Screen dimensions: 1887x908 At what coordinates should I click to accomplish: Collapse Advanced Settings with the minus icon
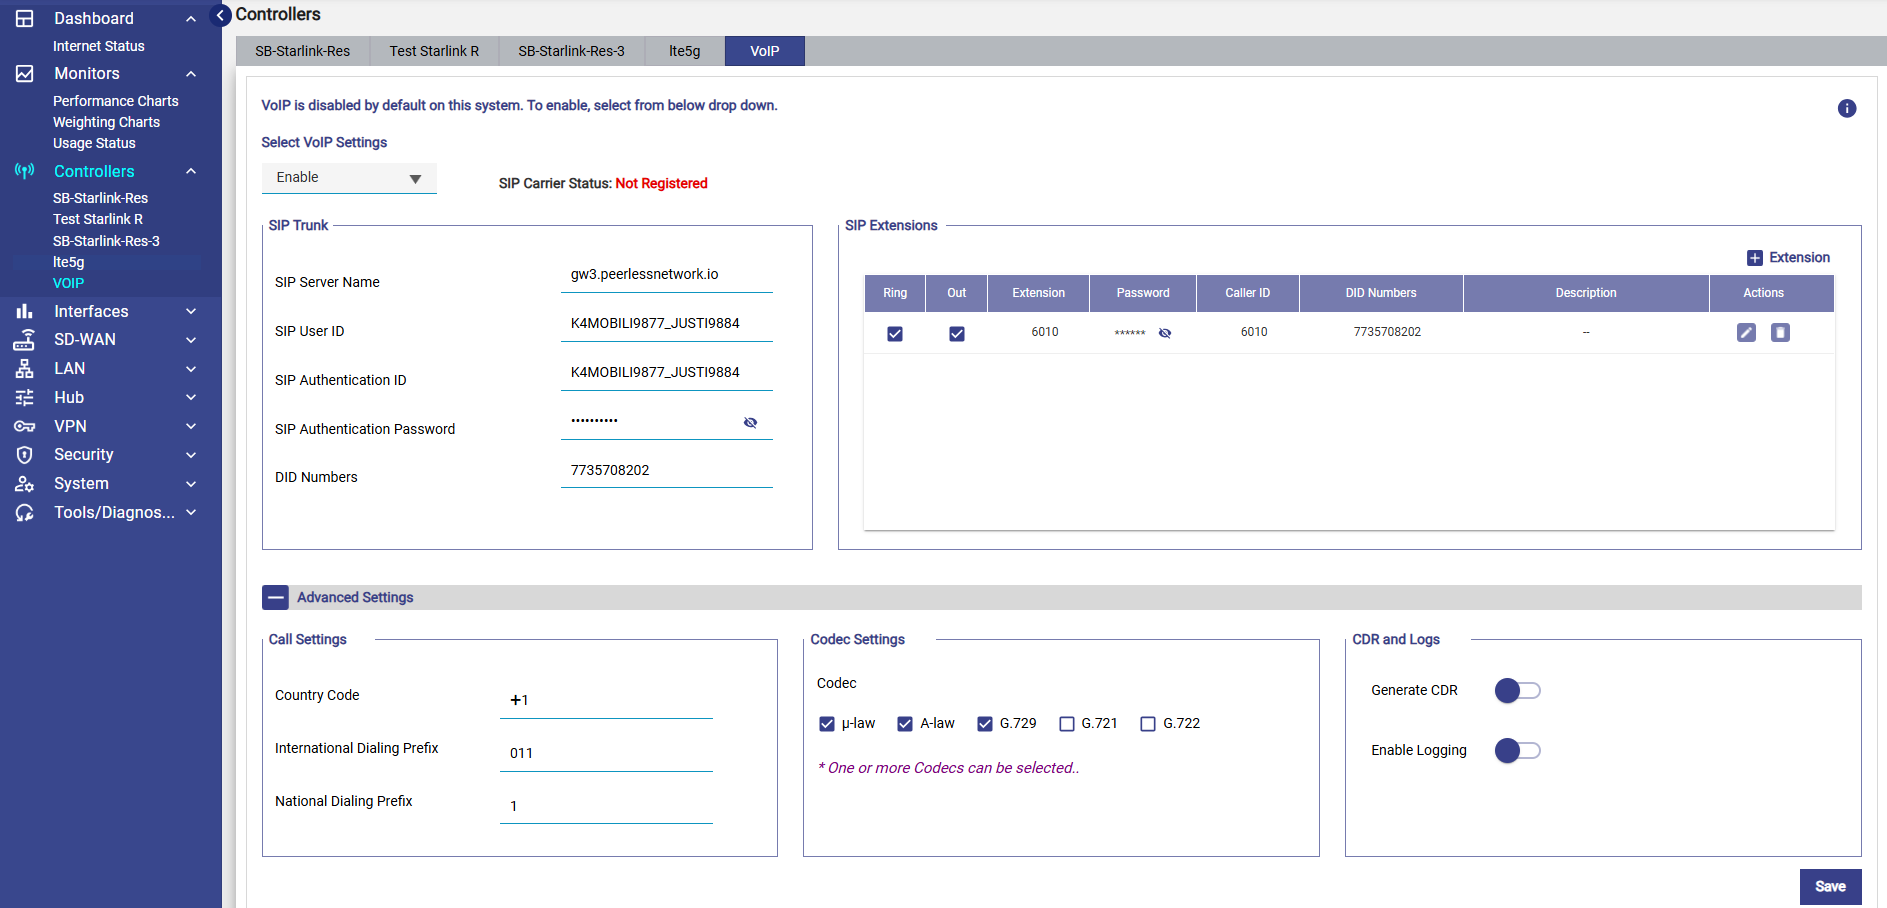click(x=275, y=598)
